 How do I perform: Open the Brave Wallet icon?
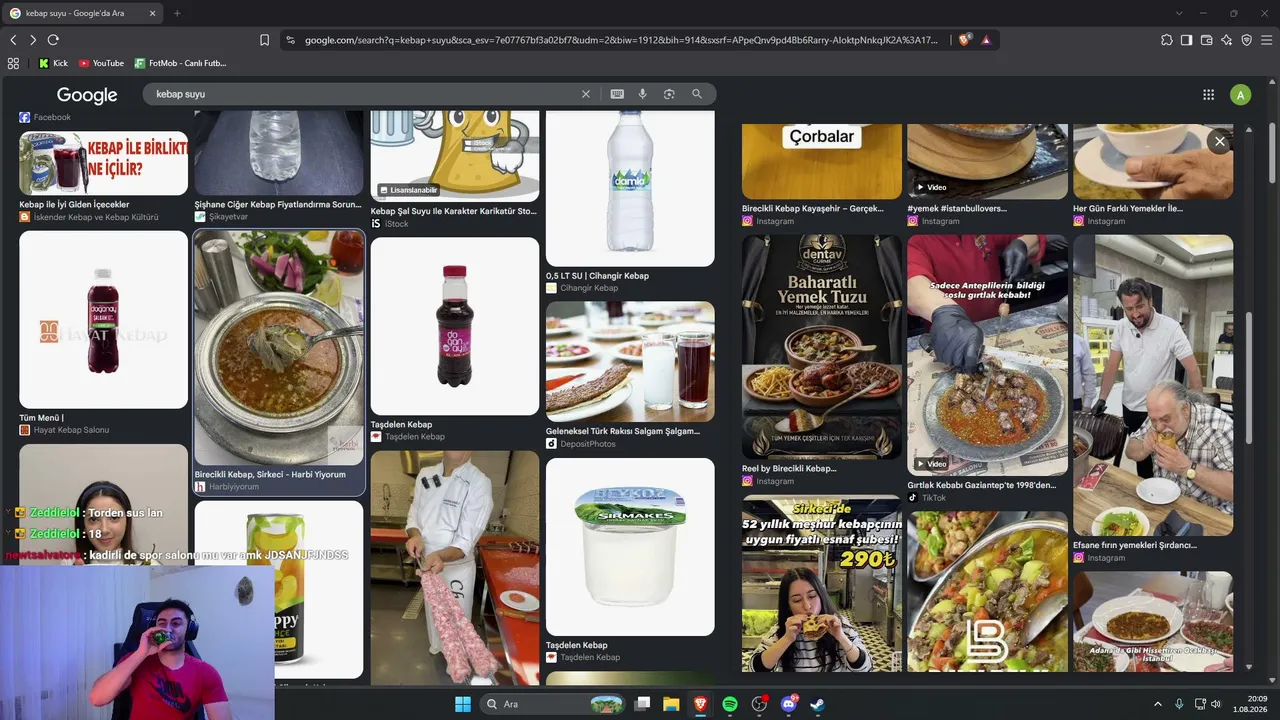point(1206,40)
